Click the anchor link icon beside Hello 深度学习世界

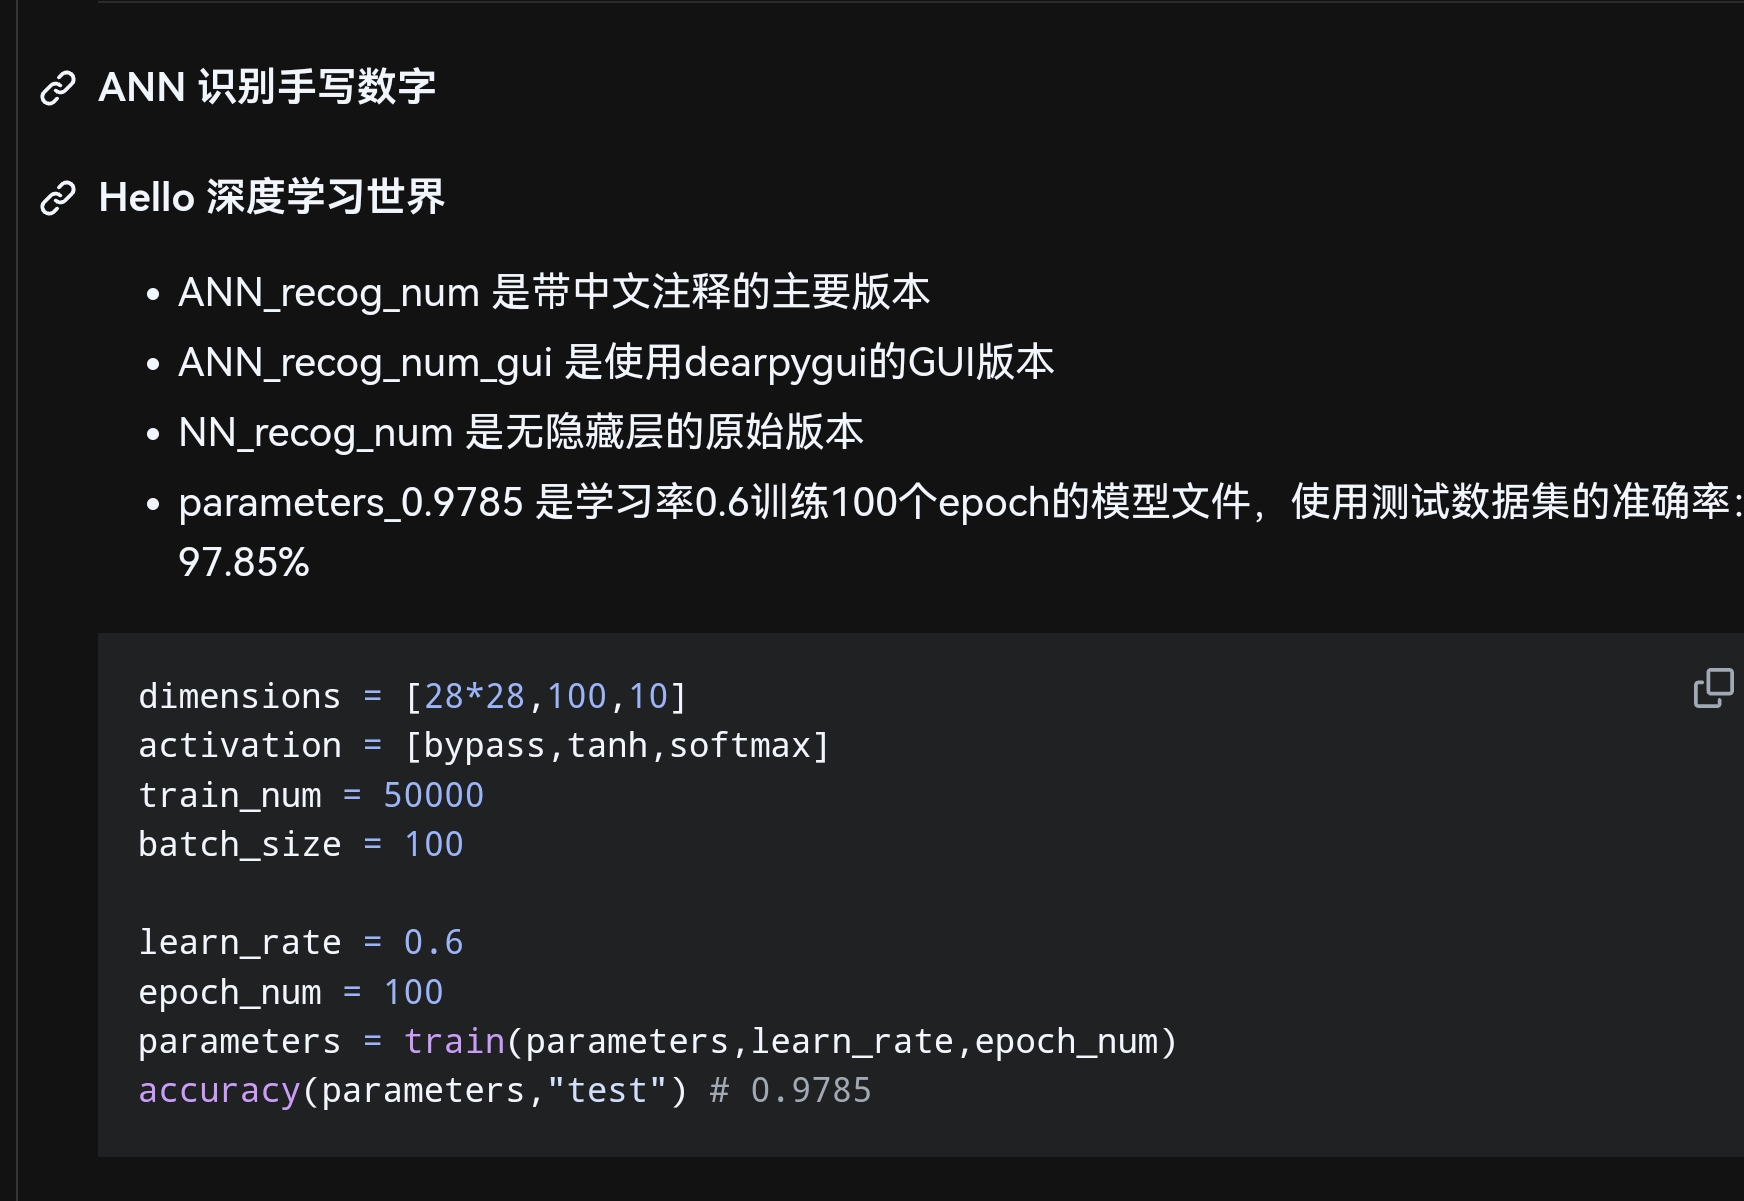[x=58, y=198]
